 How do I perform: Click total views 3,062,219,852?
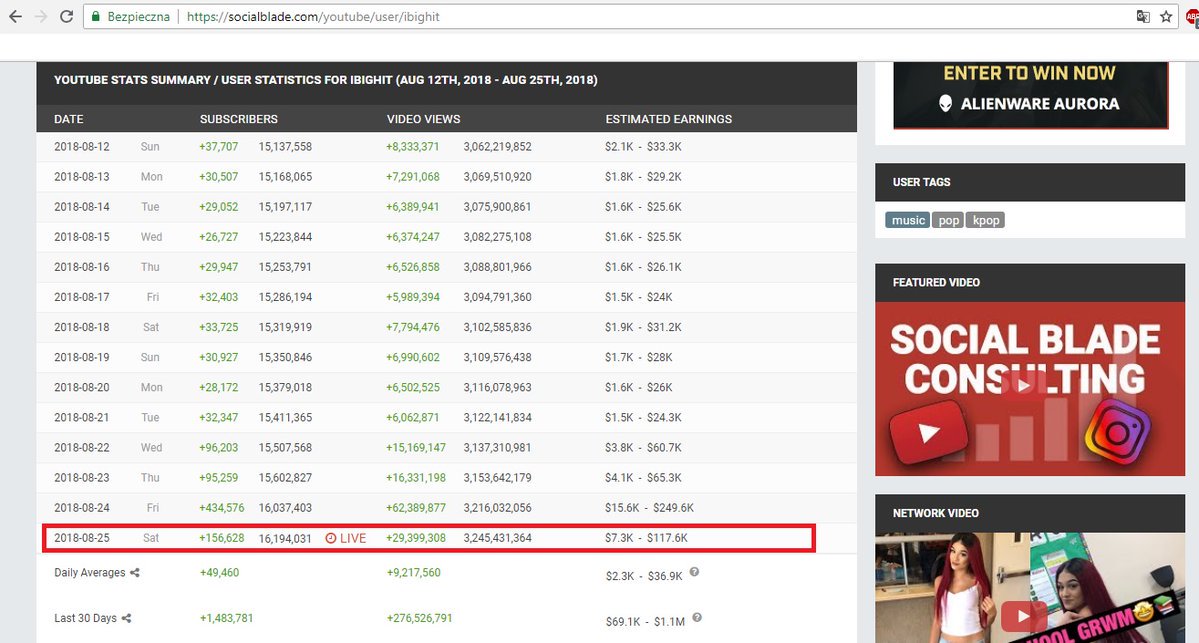(x=497, y=147)
